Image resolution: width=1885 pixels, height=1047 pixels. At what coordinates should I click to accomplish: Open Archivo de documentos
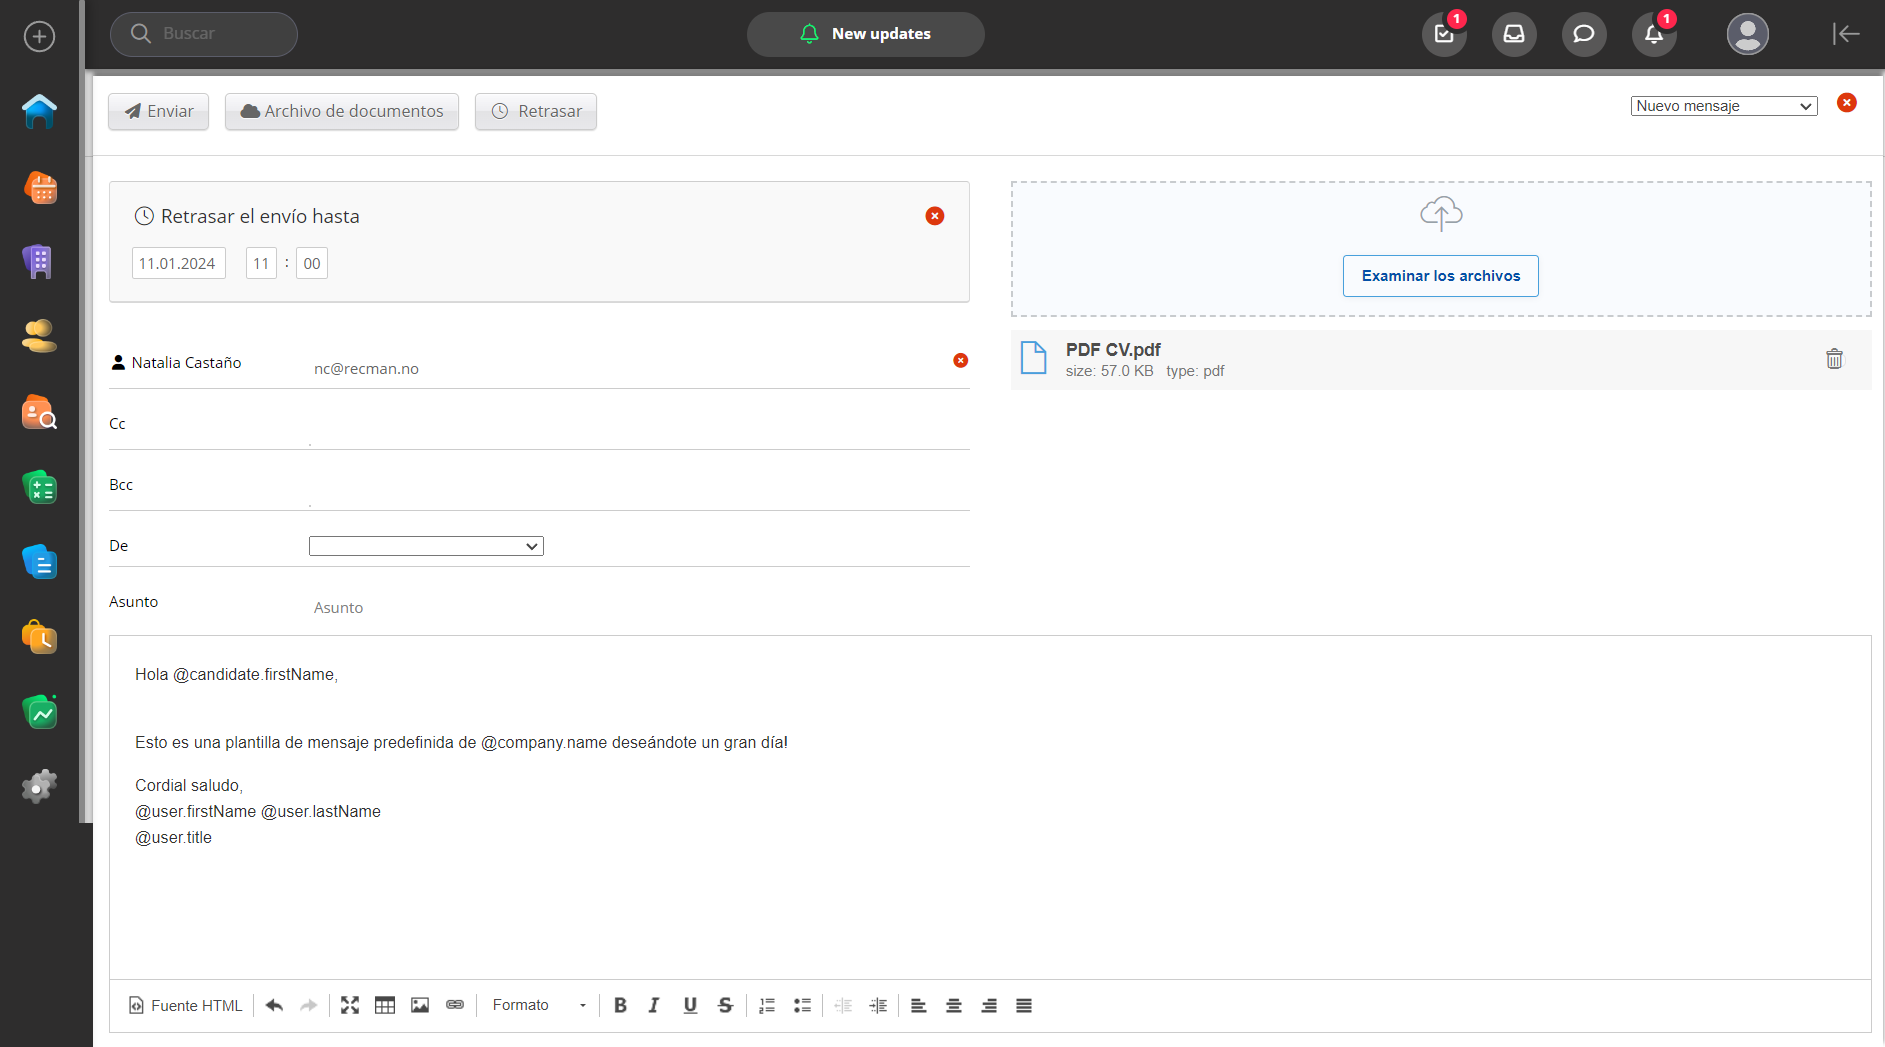pyautogui.click(x=342, y=111)
